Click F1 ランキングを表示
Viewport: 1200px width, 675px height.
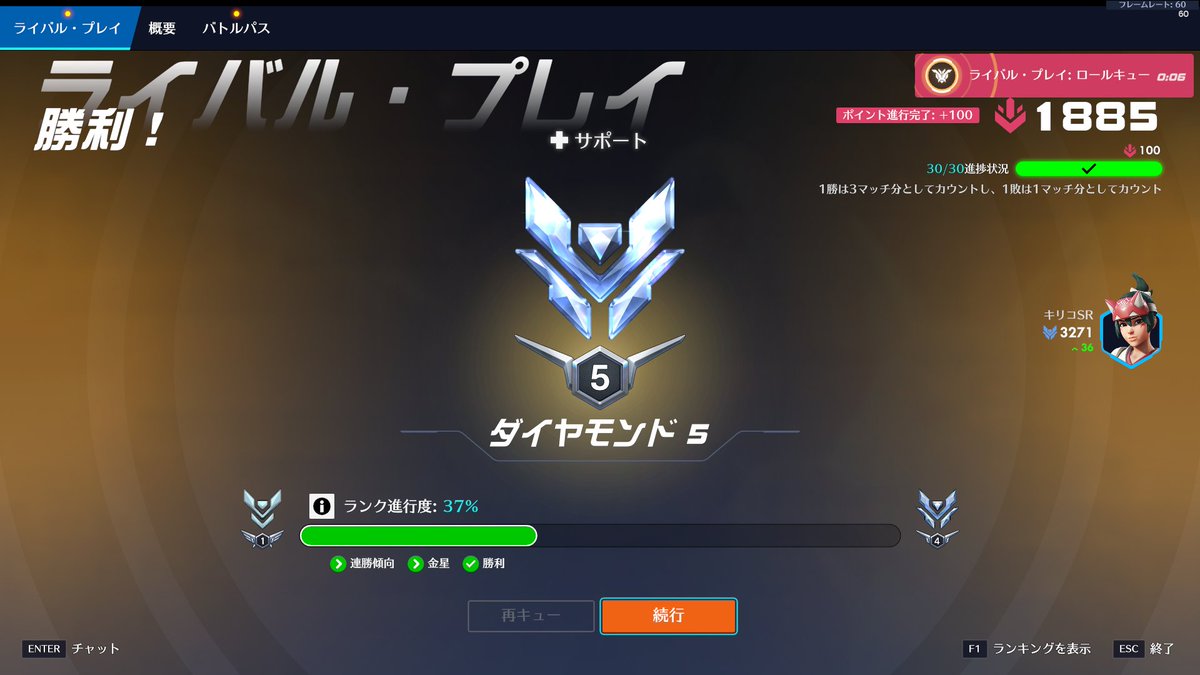pyautogui.click(x=1027, y=648)
